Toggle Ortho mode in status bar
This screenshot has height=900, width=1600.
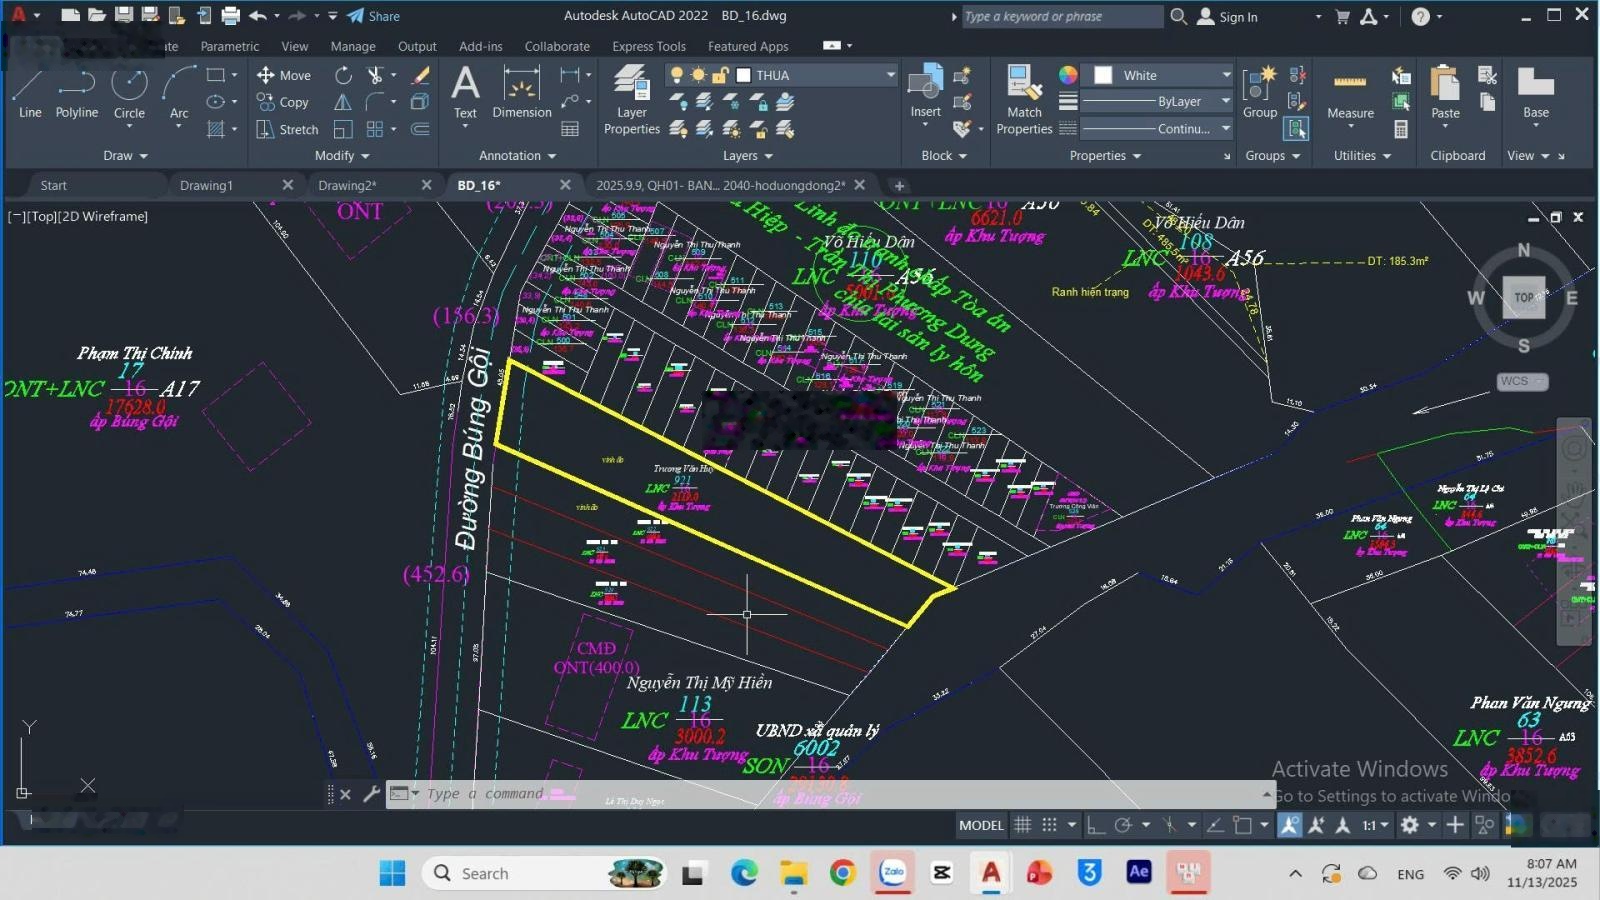point(1096,825)
